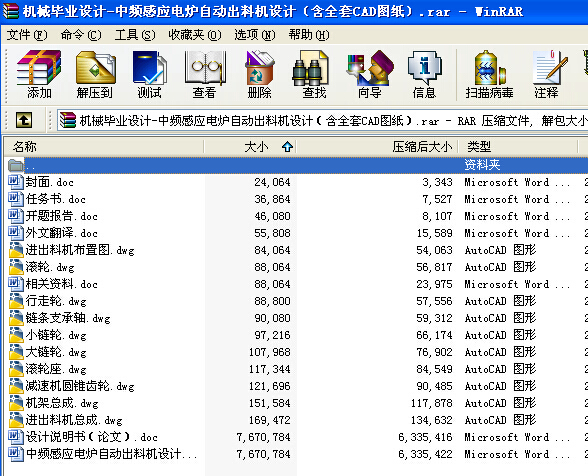Click the Word icon of 封面.doc

pyautogui.click(x=16, y=182)
